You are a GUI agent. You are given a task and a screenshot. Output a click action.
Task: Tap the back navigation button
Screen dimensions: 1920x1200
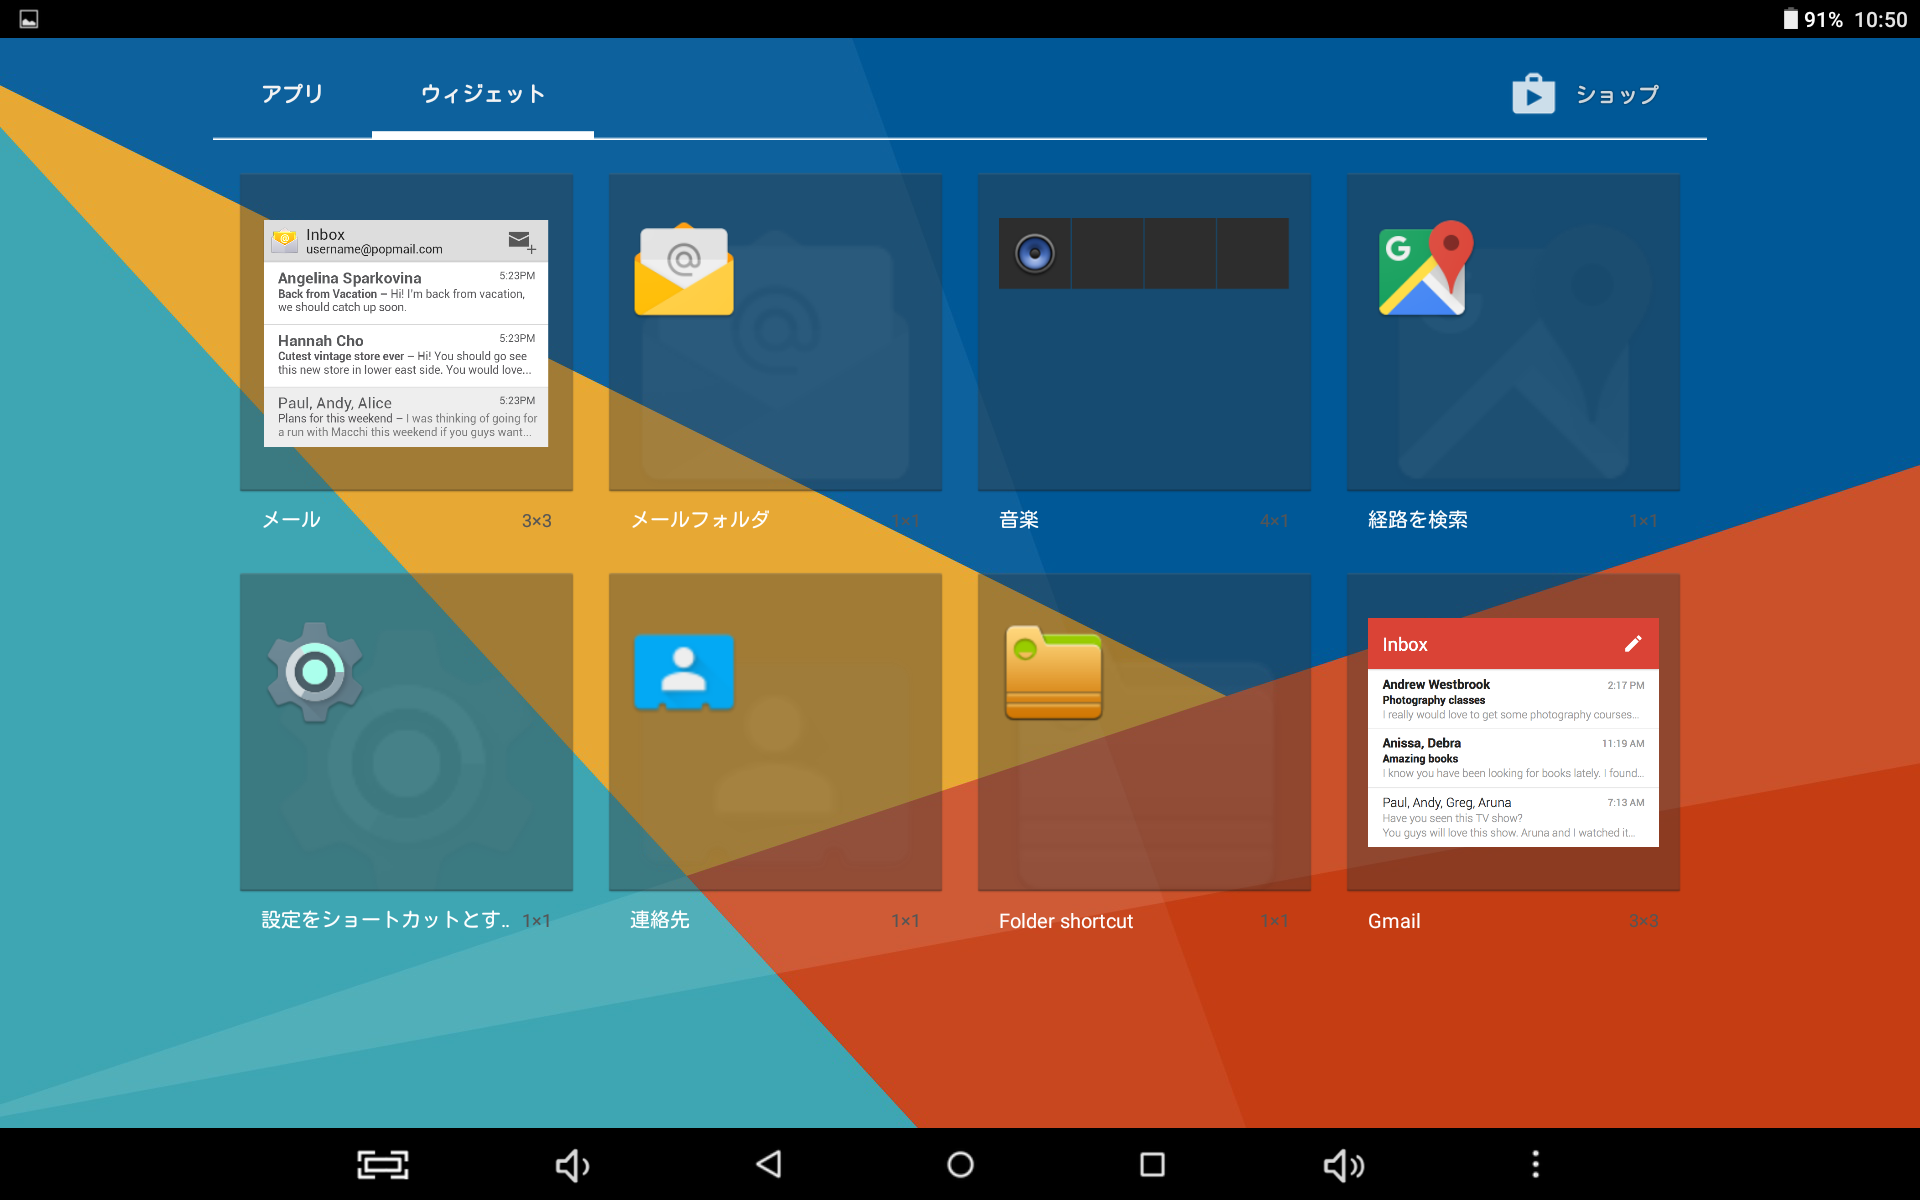[768, 1164]
